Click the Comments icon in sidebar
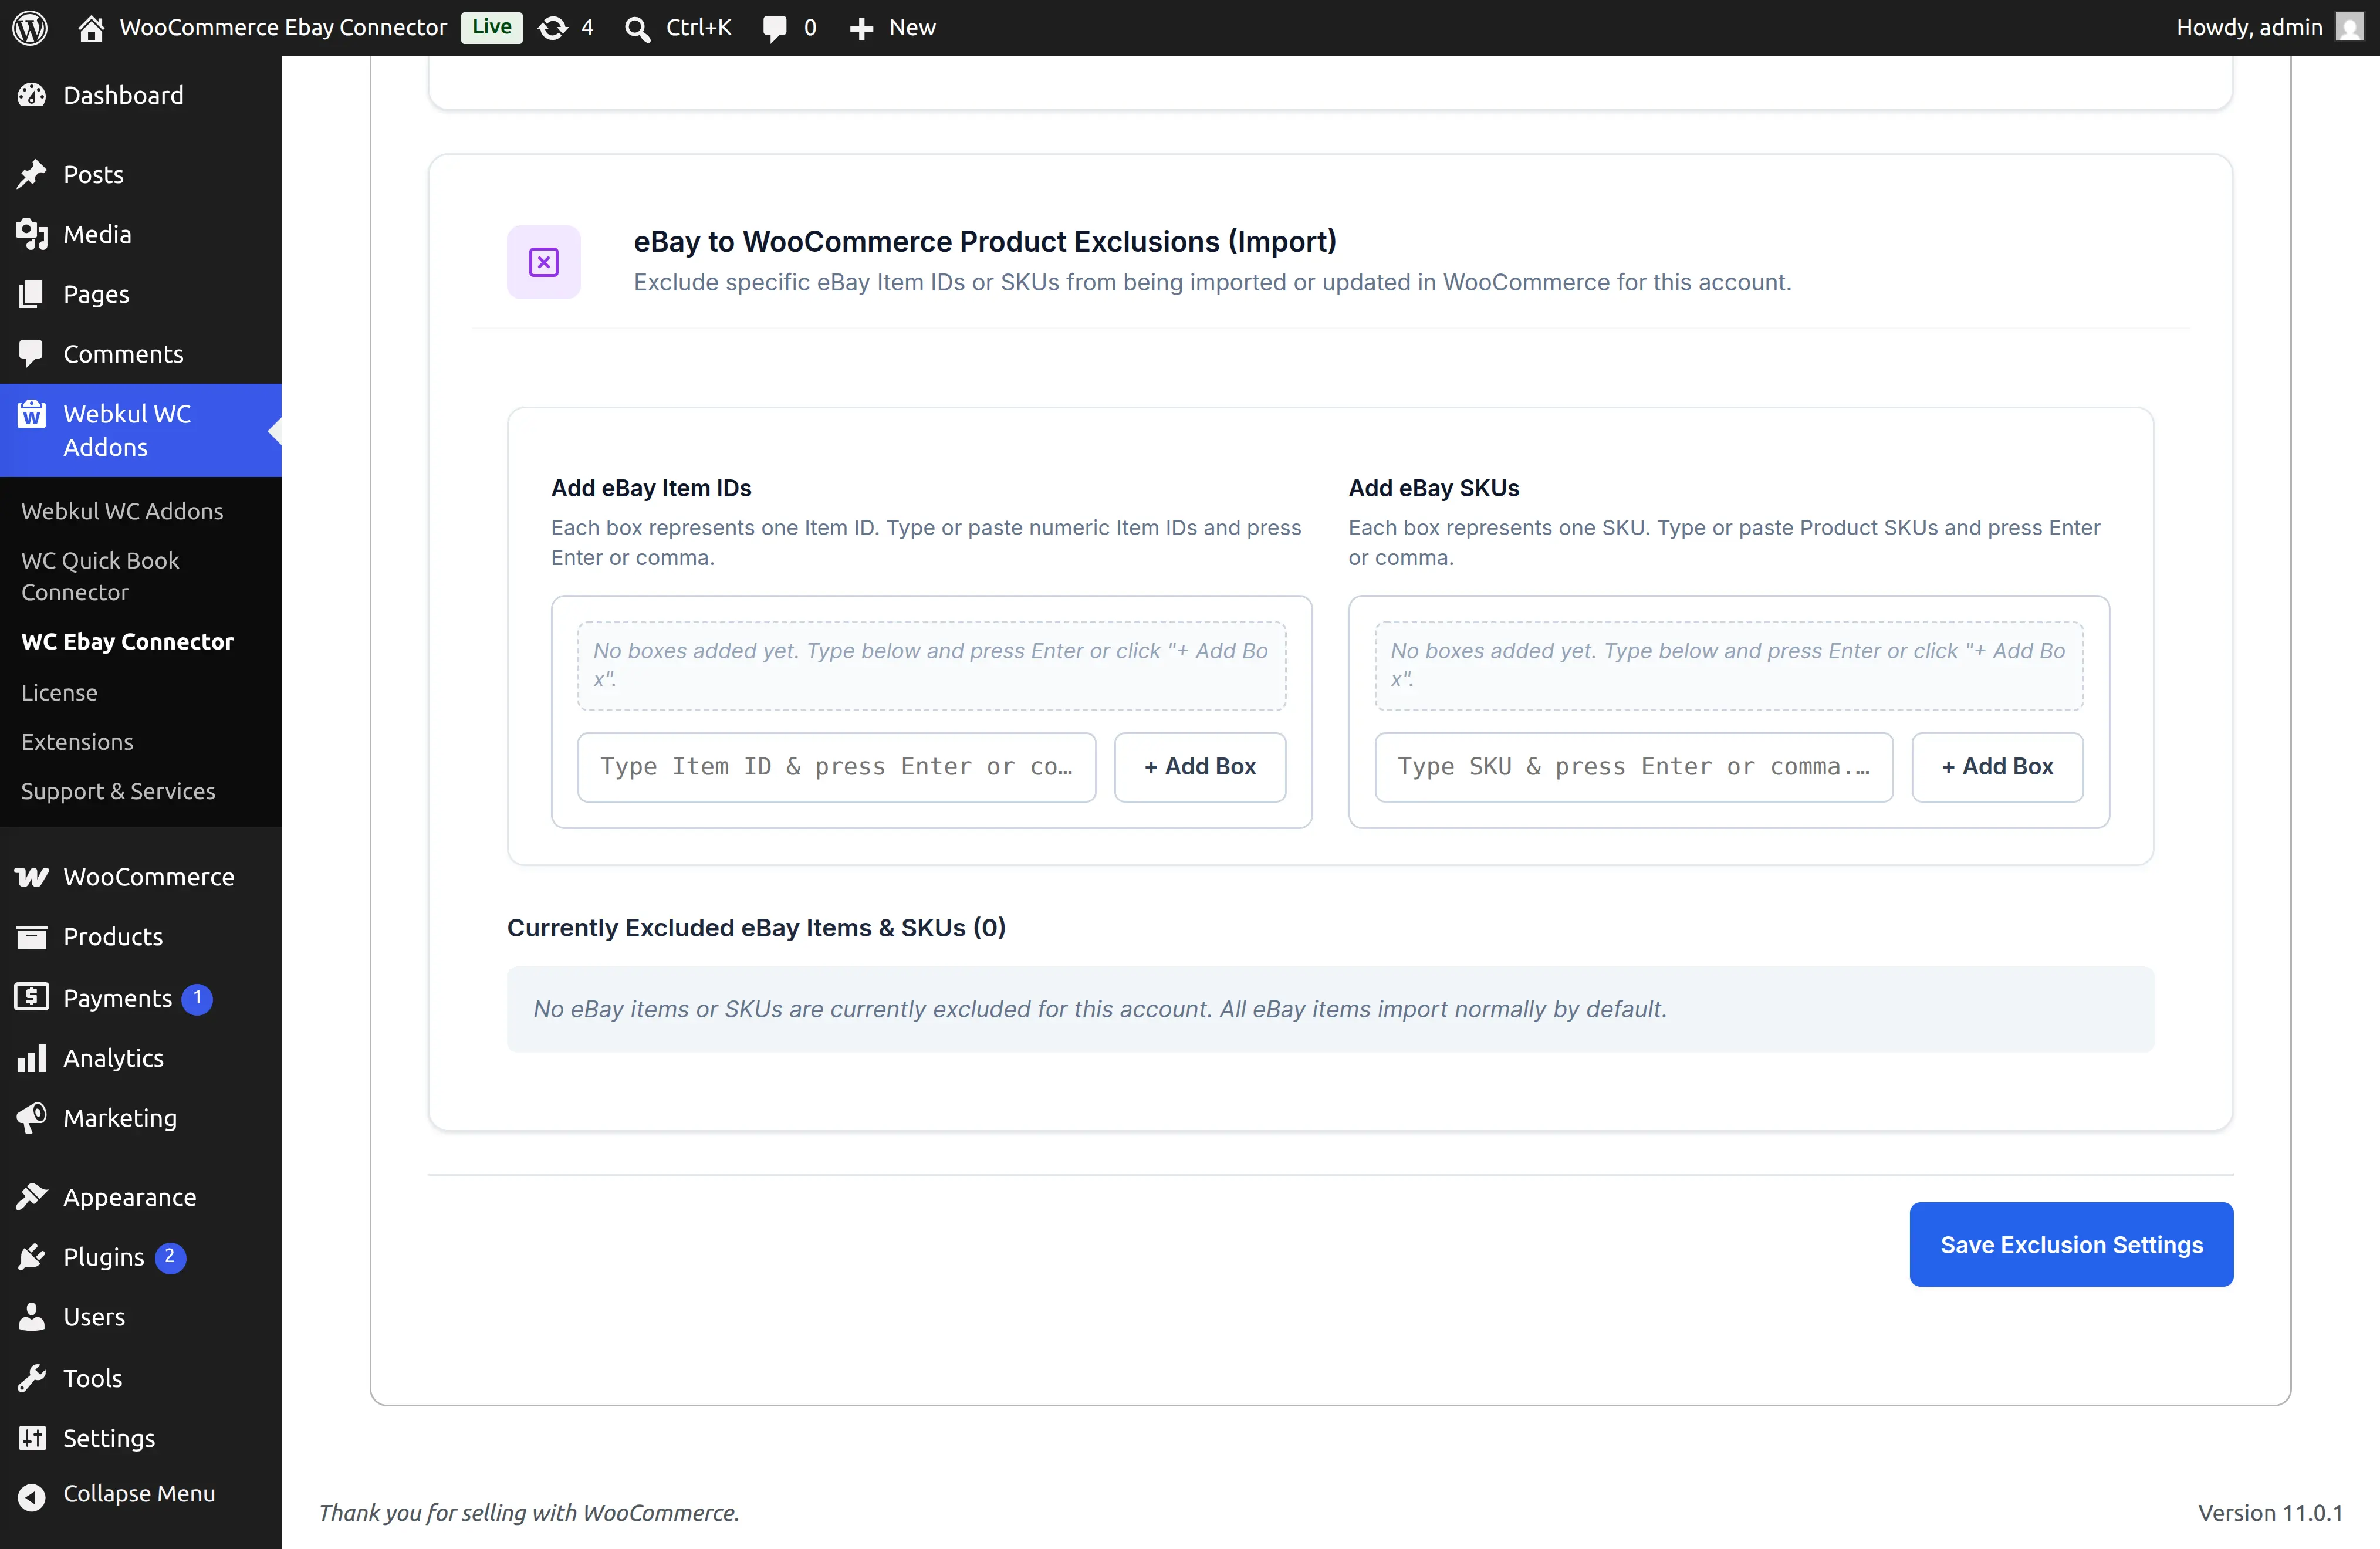The width and height of the screenshot is (2380, 1549). [x=32, y=353]
